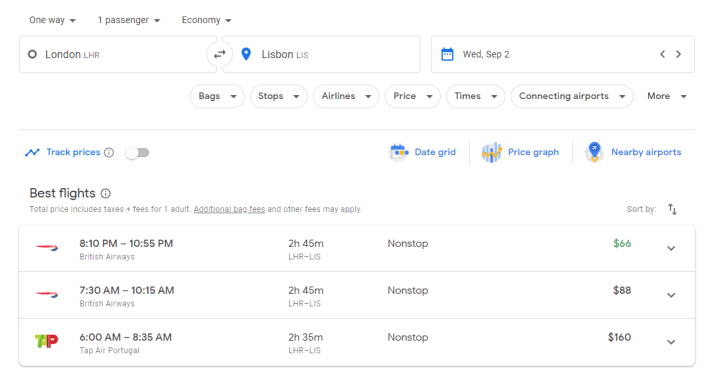Go to next departure date
The height and width of the screenshot is (379, 718).
tap(679, 54)
